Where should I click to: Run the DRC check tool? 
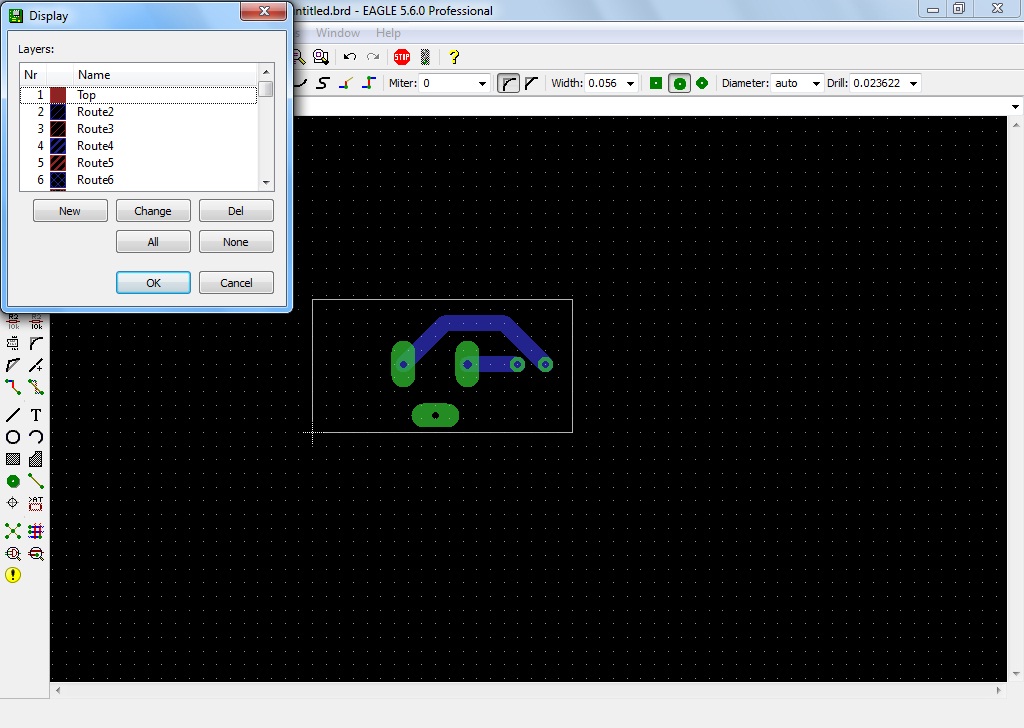coord(36,554)
